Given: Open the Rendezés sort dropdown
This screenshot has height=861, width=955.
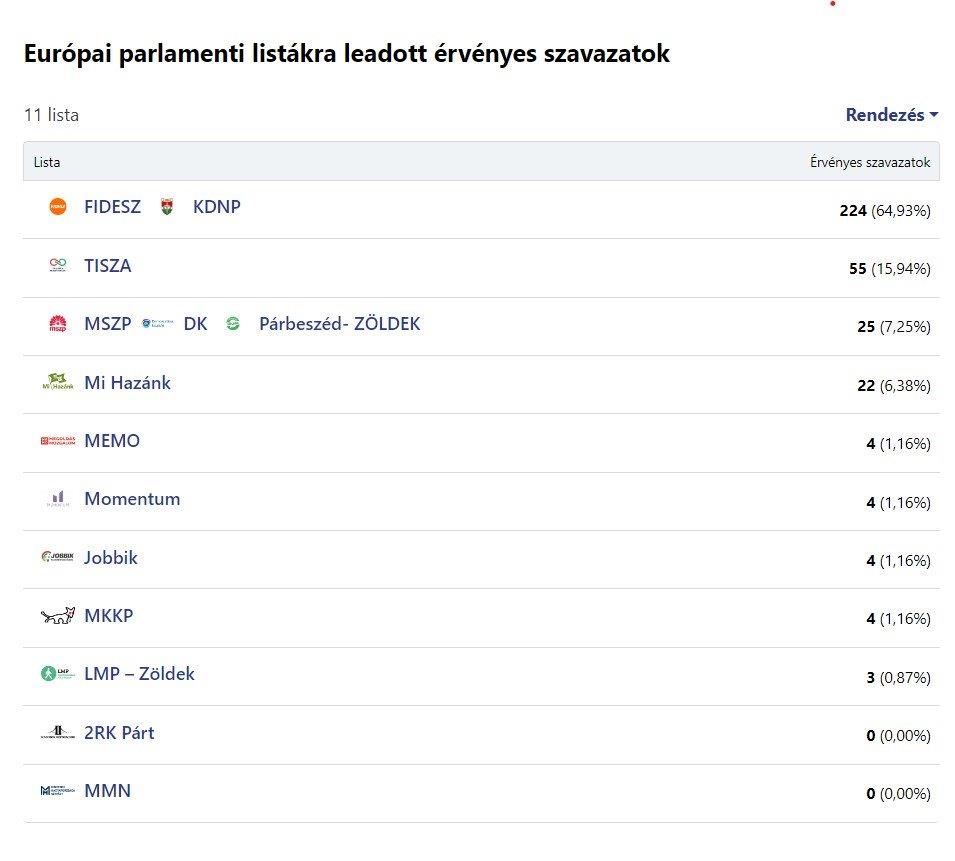Looking at the screenshot, I should [x=892, y=114].
